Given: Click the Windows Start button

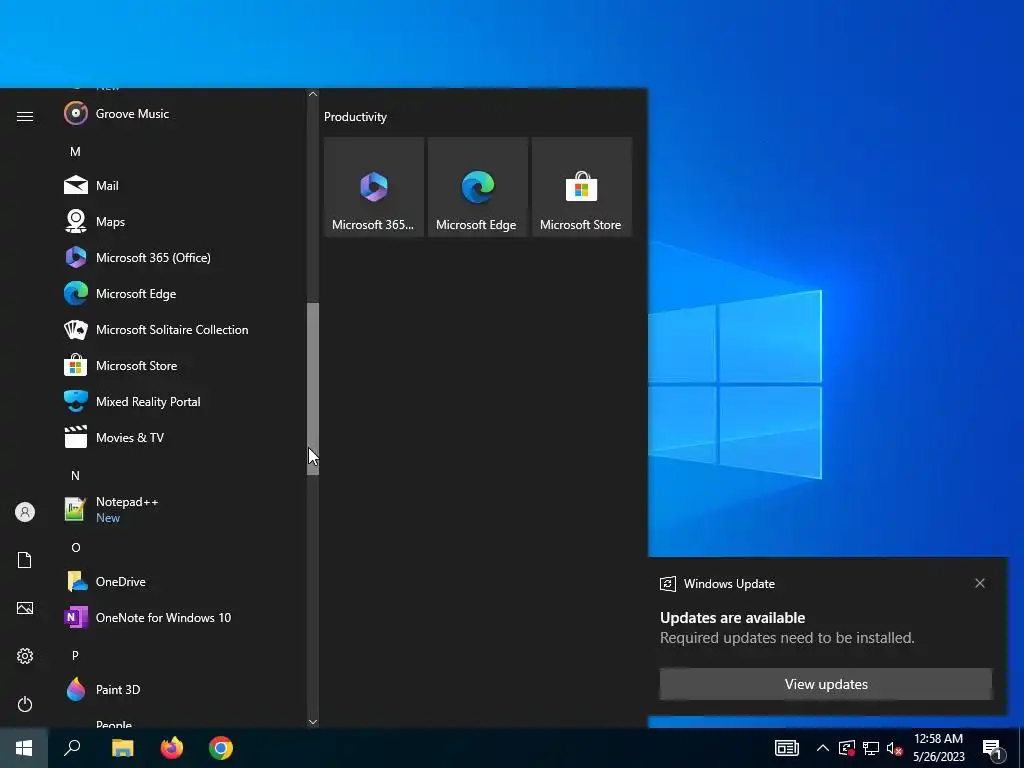Looking at the screenshot, I should click(24, 748).
